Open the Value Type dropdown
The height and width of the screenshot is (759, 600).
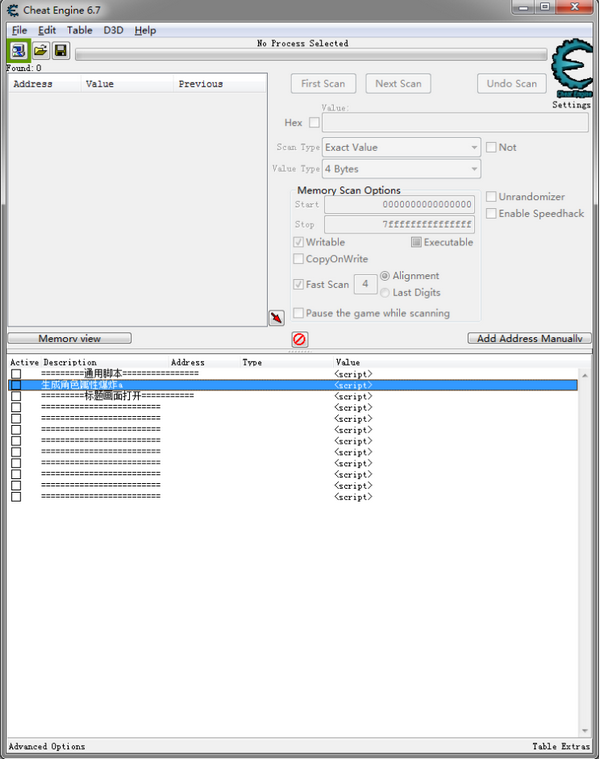pyautogui.click(x=401, y=169)
